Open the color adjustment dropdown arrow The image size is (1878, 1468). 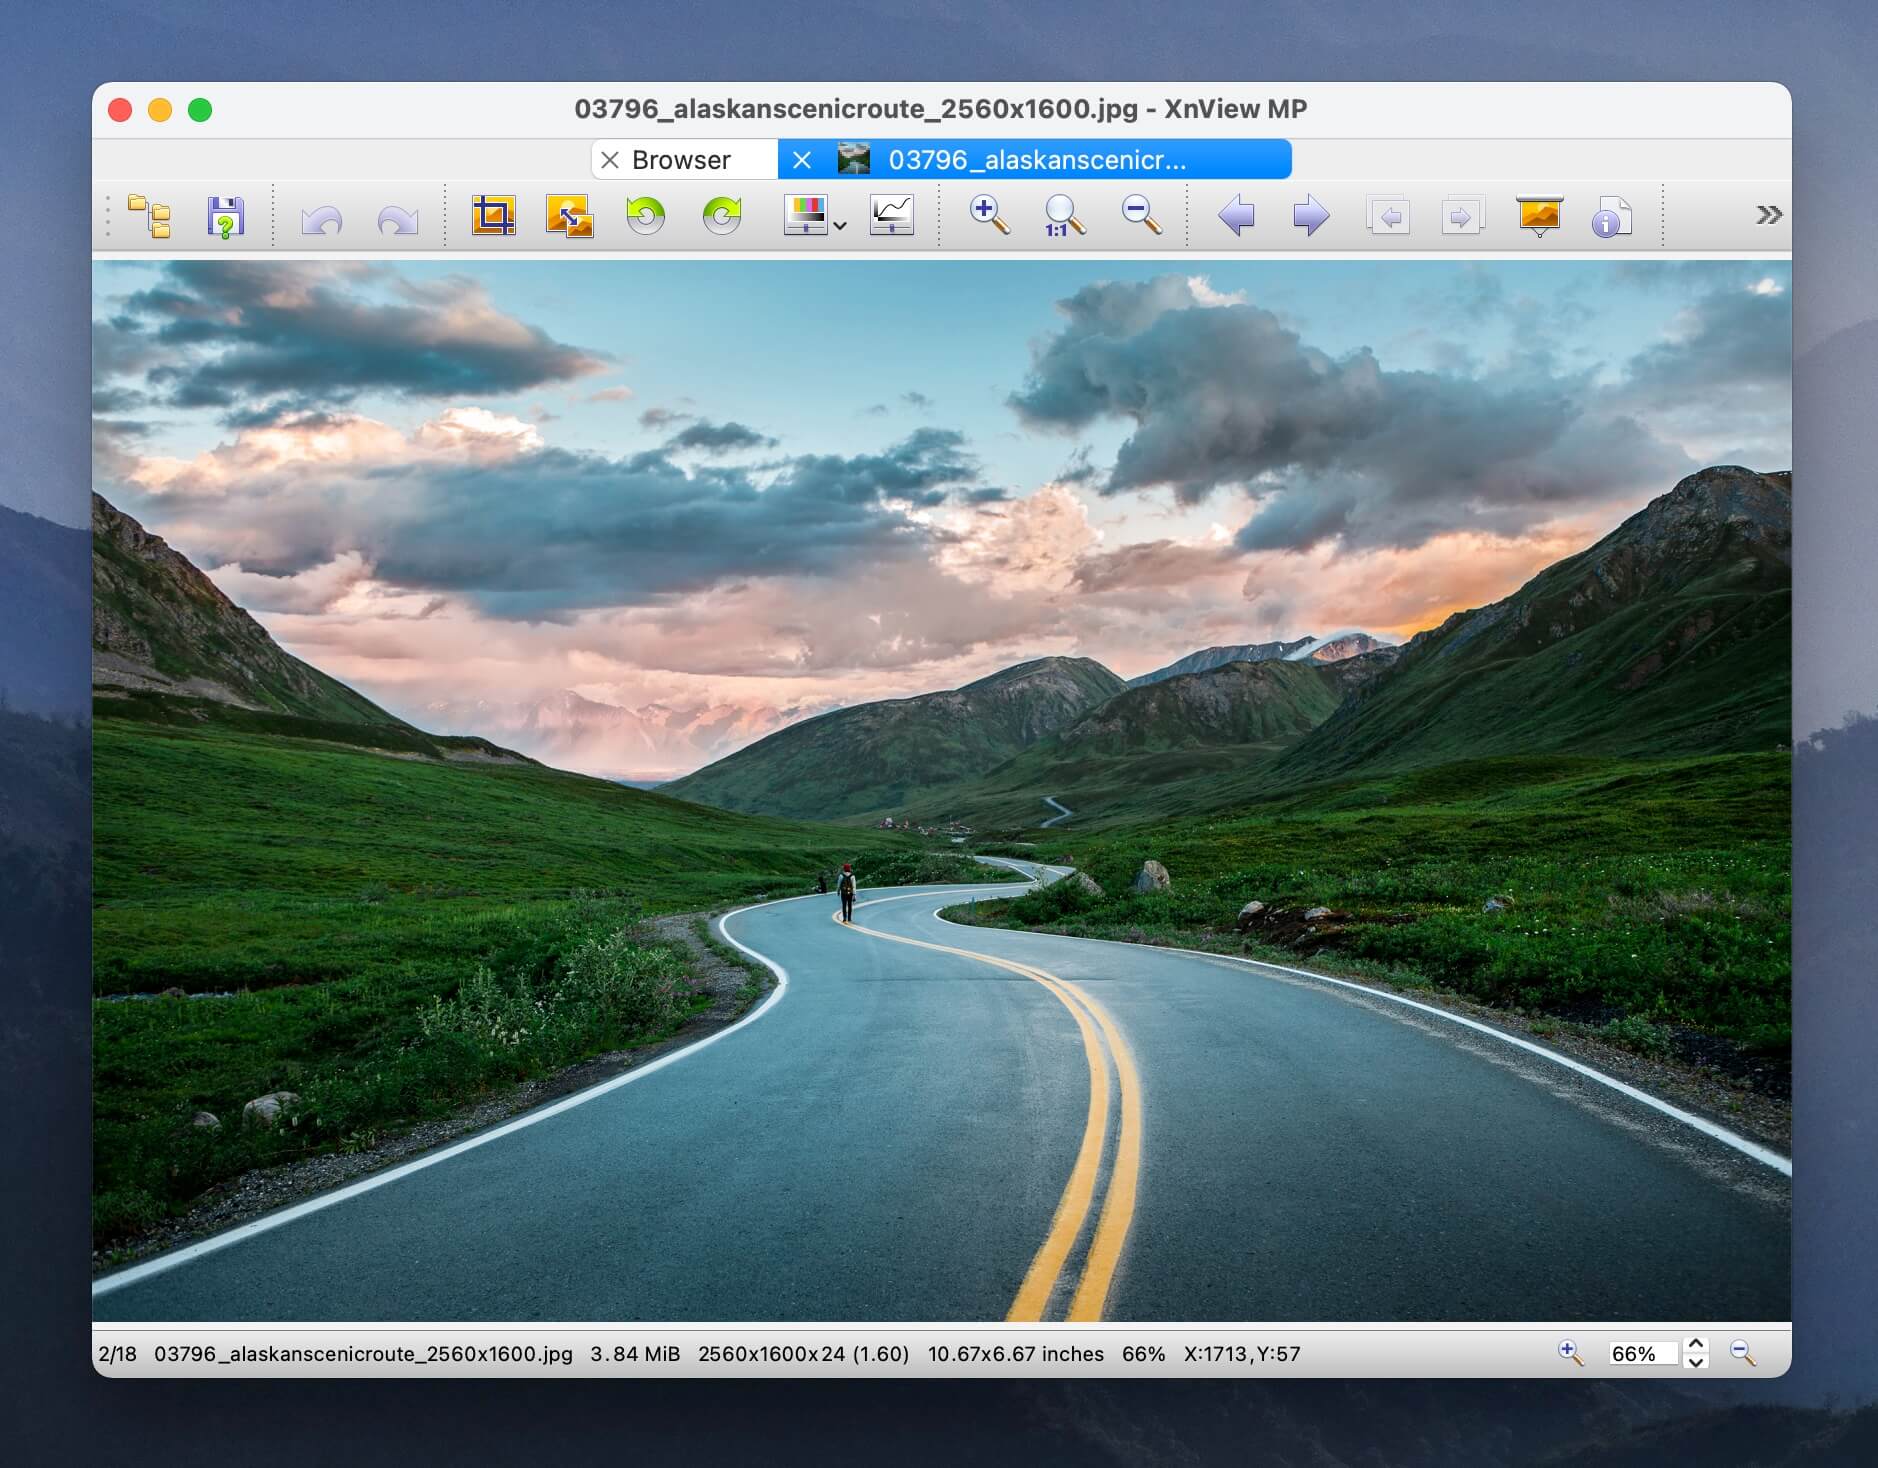(840, 222)
